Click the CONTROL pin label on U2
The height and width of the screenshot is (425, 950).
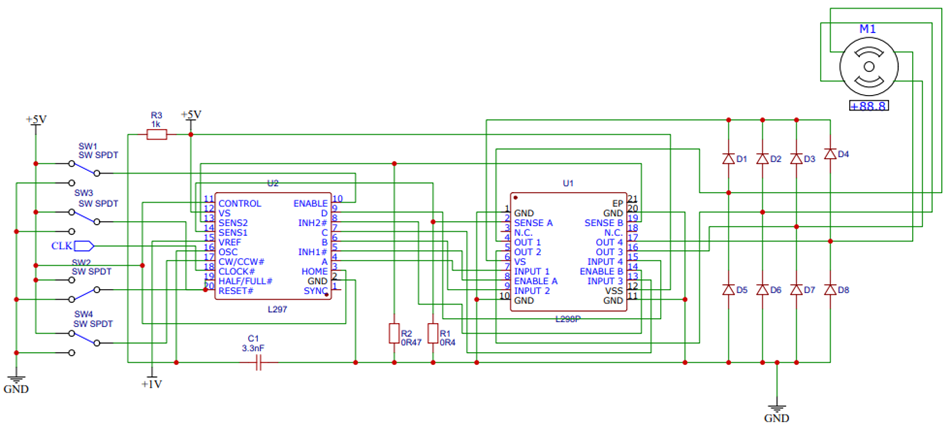240,203
